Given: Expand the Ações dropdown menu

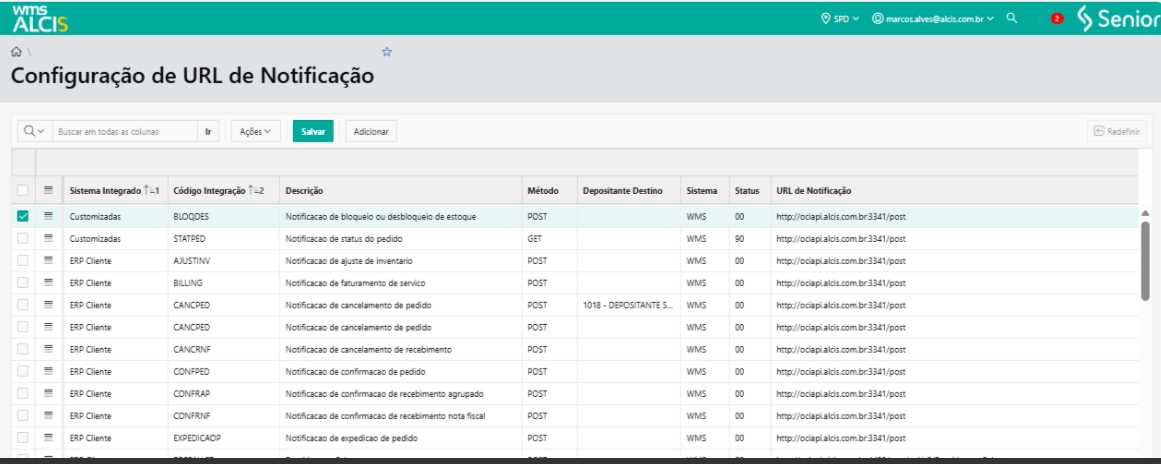Looking at the screenshot, I should coord(255,131).
